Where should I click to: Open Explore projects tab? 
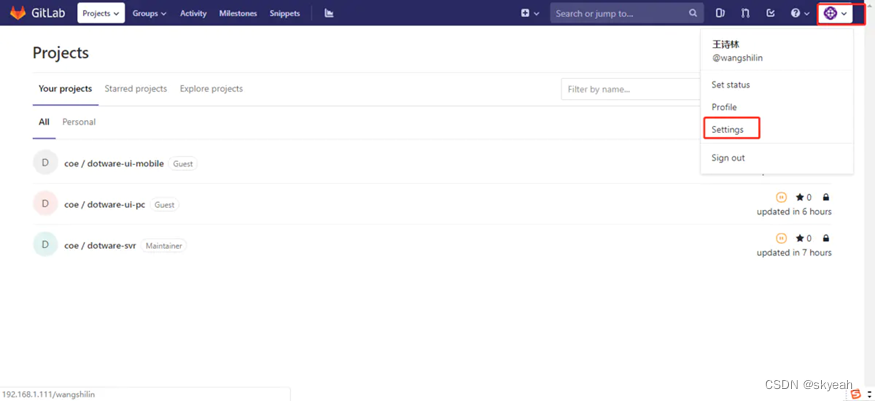(x=211, y=89)
